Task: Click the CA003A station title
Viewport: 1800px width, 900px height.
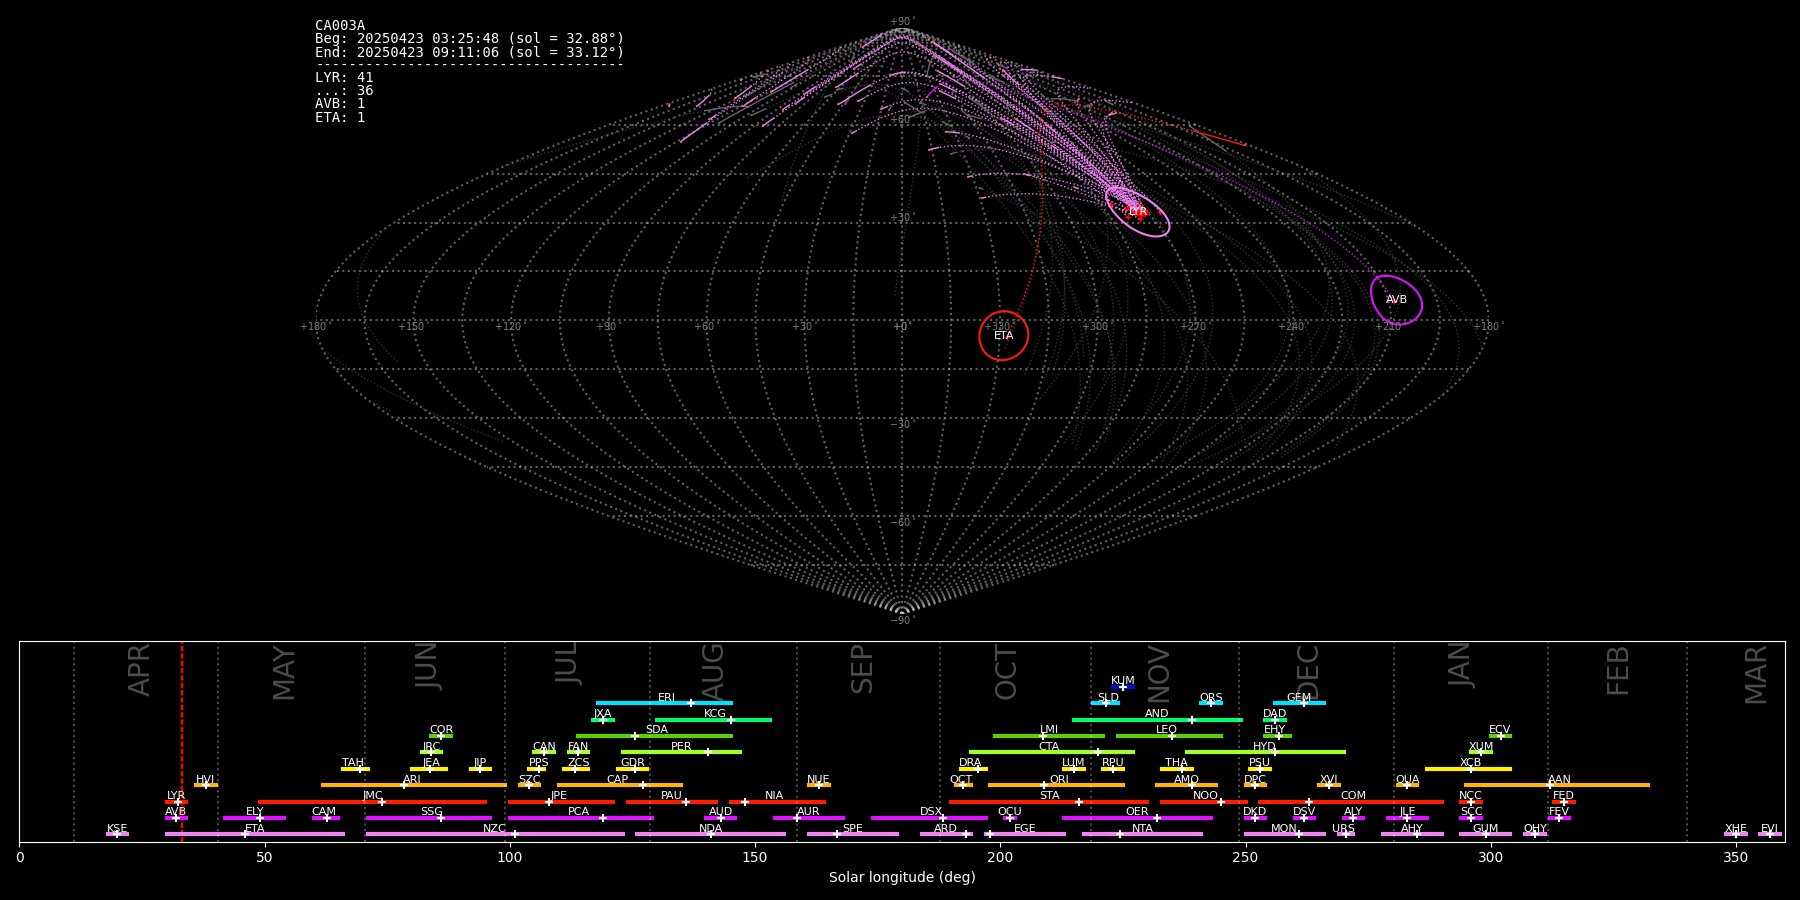Action: (340, 26)
